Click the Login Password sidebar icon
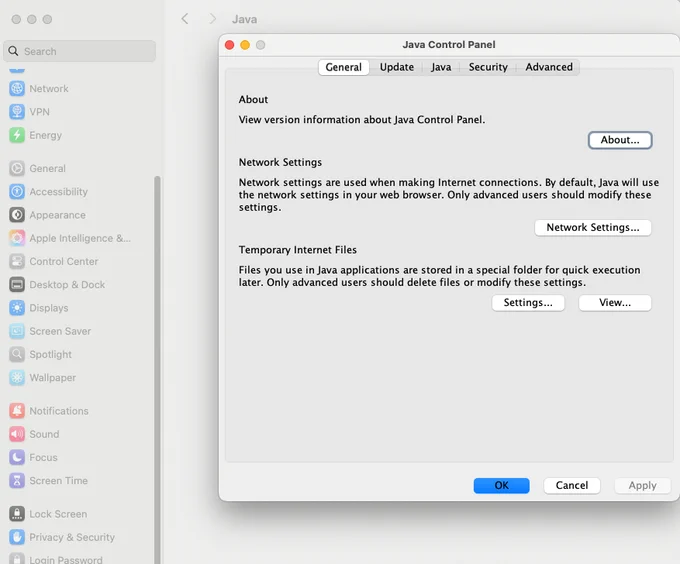Screen dimensions: 680x564 coord(17,558)
